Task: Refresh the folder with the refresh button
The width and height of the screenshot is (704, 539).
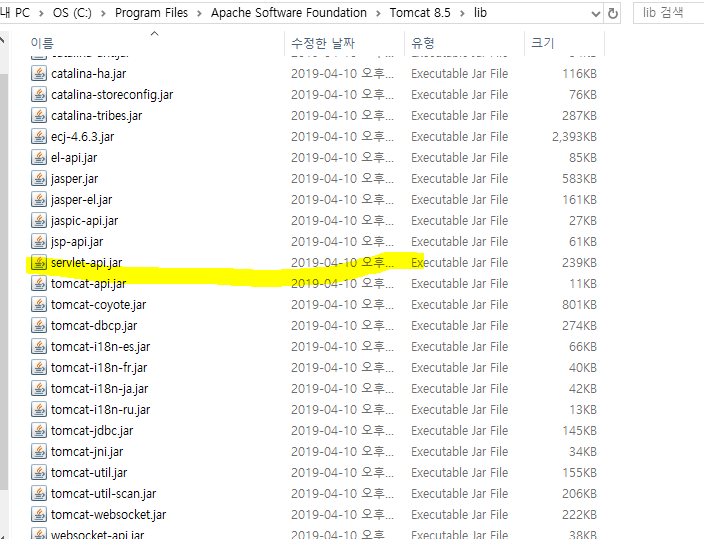Action: [612, 13]
